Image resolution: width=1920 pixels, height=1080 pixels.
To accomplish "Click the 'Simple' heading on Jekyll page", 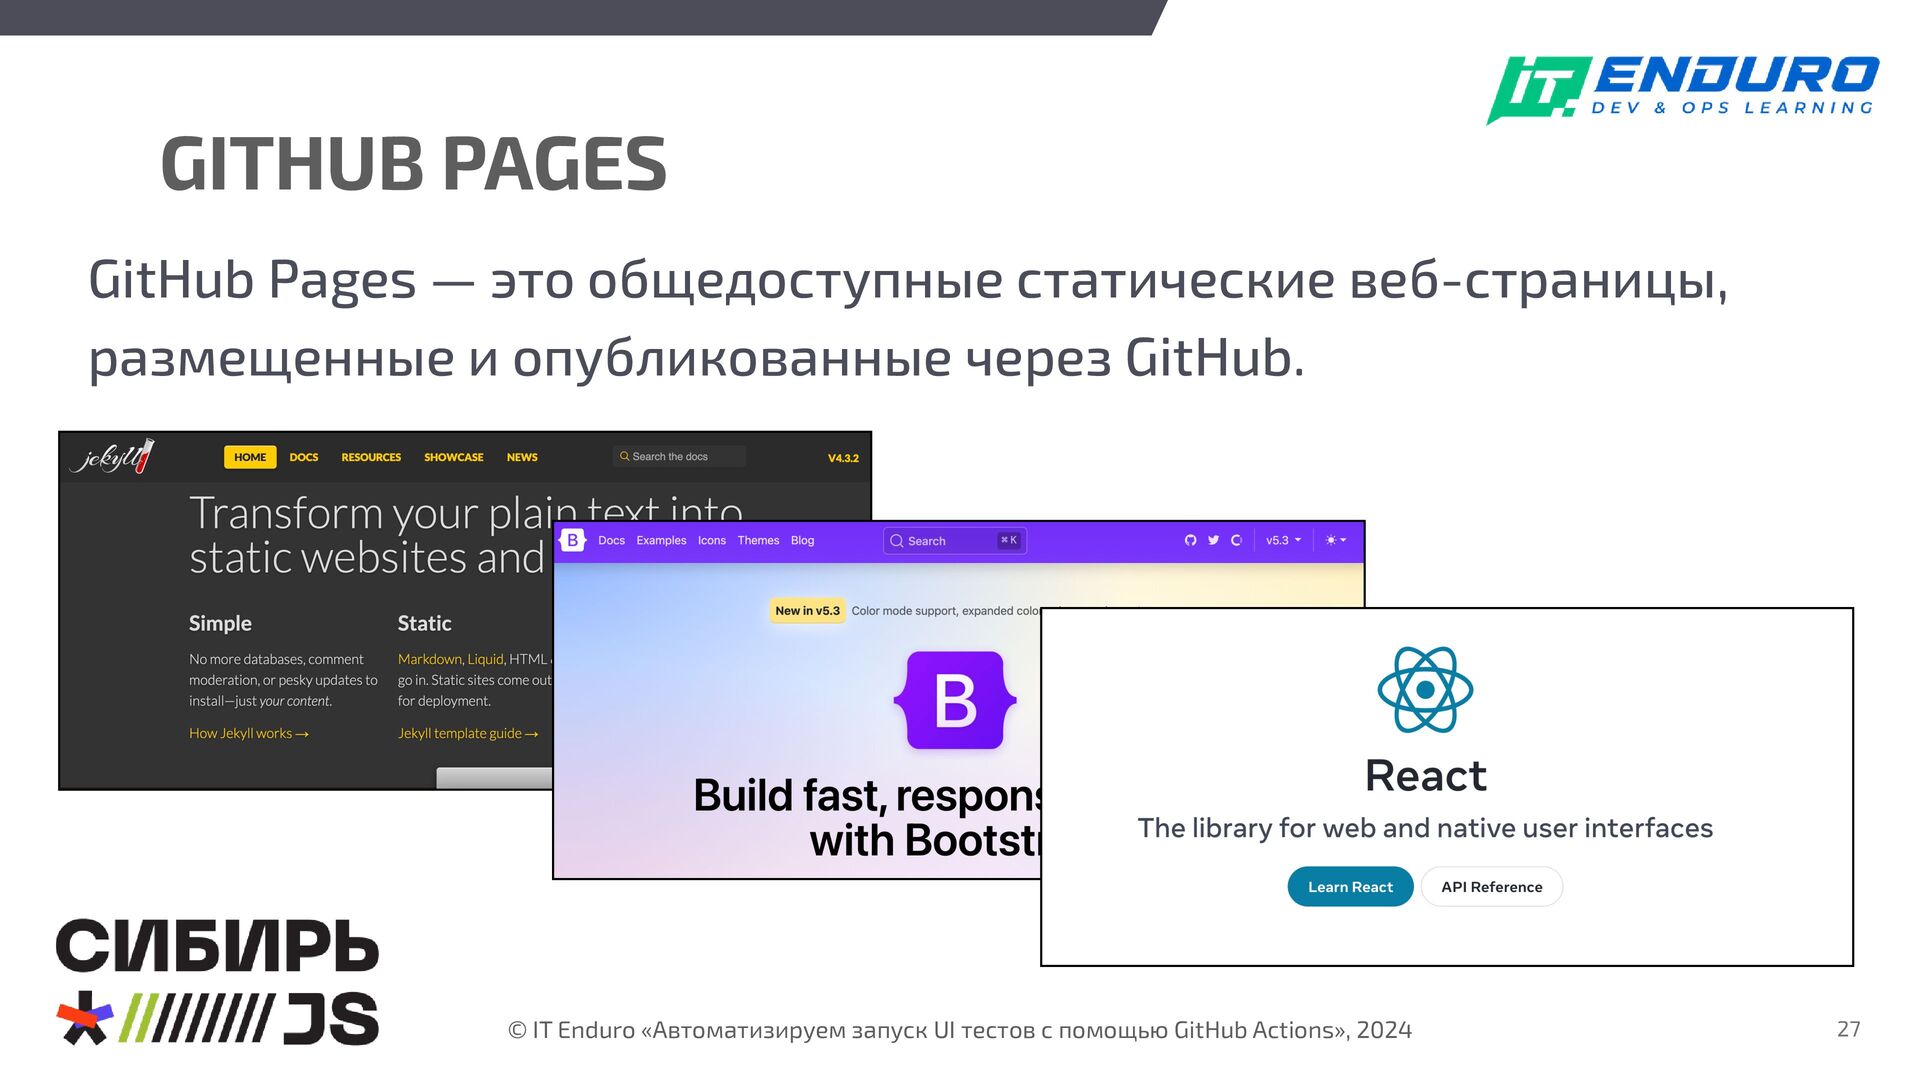I will 220,623.
